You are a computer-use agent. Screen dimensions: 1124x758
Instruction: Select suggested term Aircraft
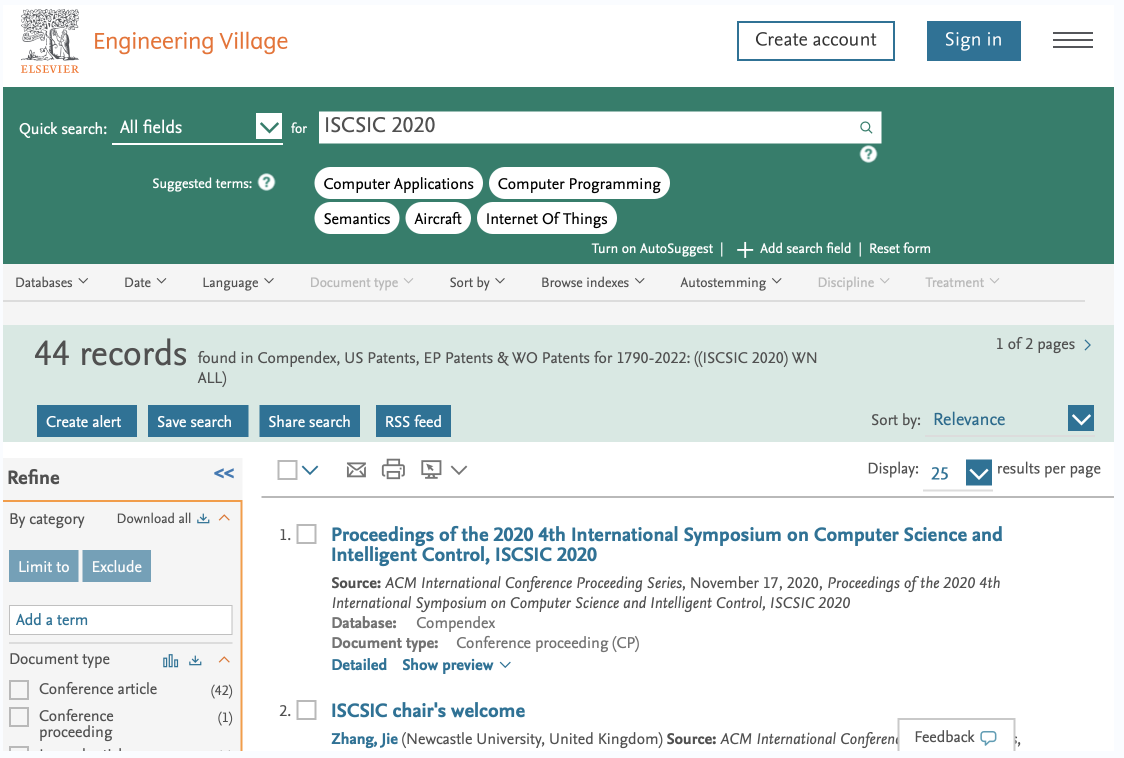click(438, 219)
